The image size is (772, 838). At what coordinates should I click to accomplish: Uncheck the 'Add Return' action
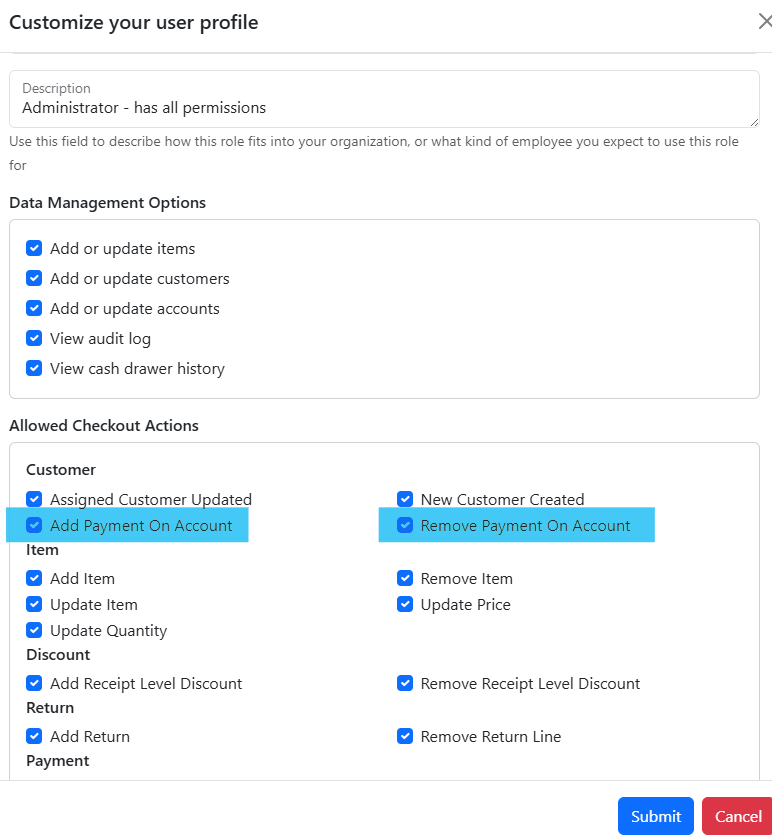coord(33,736)
